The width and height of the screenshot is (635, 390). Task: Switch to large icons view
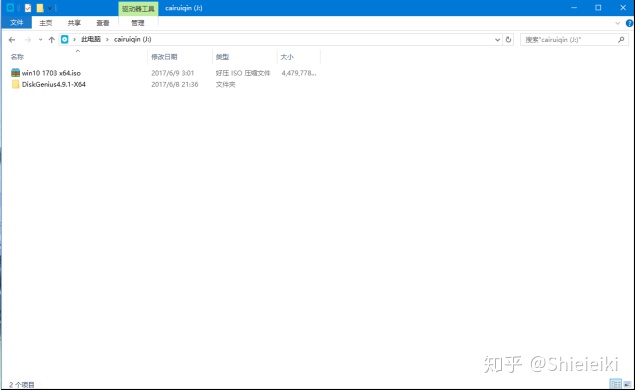(627, 384)
